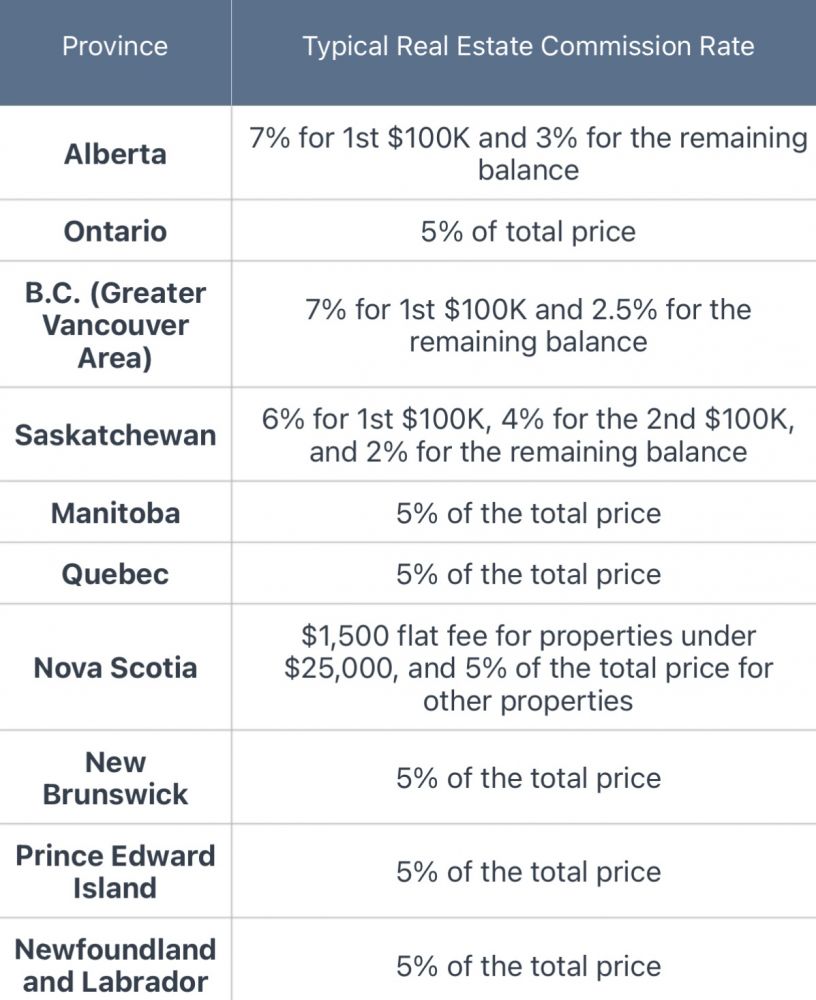Select the Saskatchewan province cell
This screenshot has height=1000, width=816.
point(115,436)
